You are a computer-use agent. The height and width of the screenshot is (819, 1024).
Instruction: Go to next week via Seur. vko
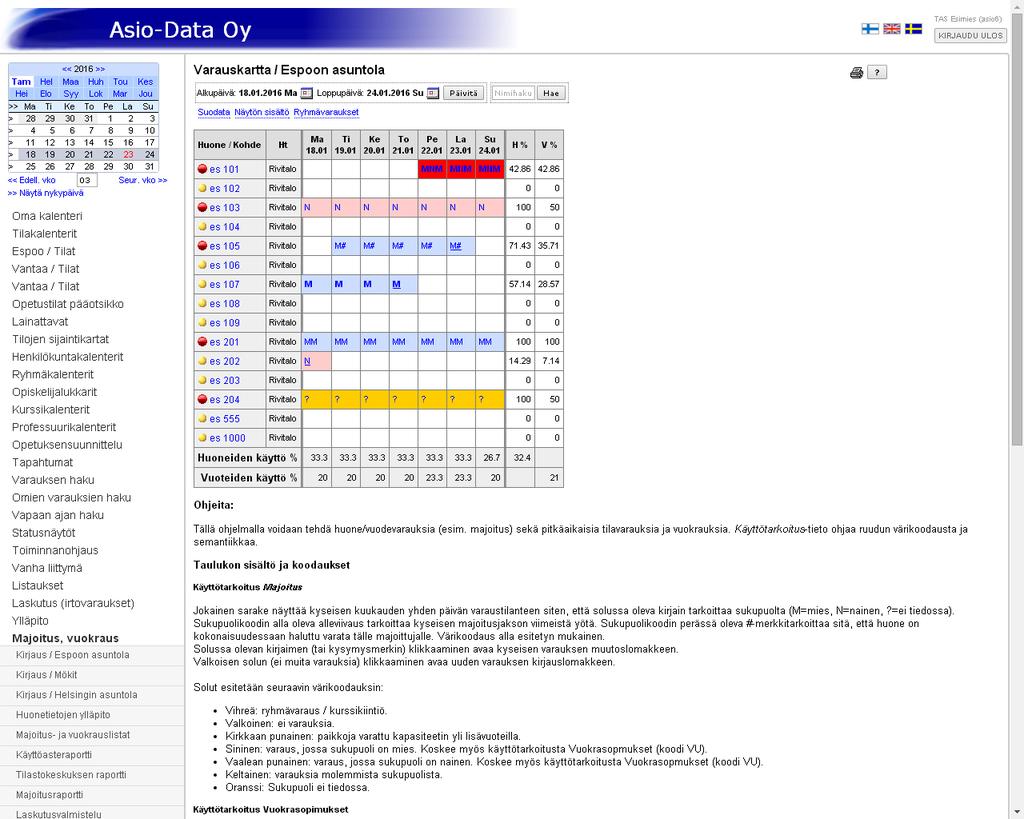click(x=142, y=180)
